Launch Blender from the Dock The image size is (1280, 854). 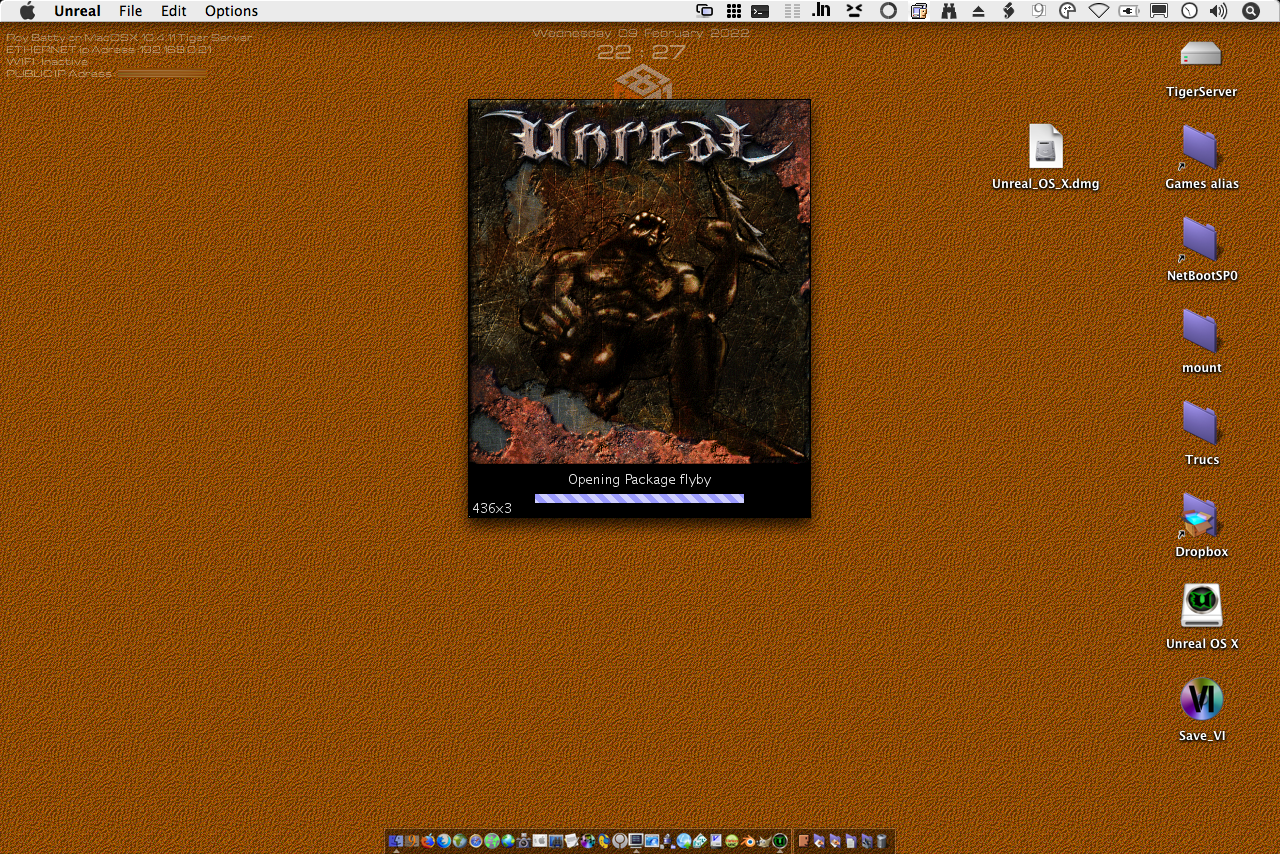click(748, 841)
